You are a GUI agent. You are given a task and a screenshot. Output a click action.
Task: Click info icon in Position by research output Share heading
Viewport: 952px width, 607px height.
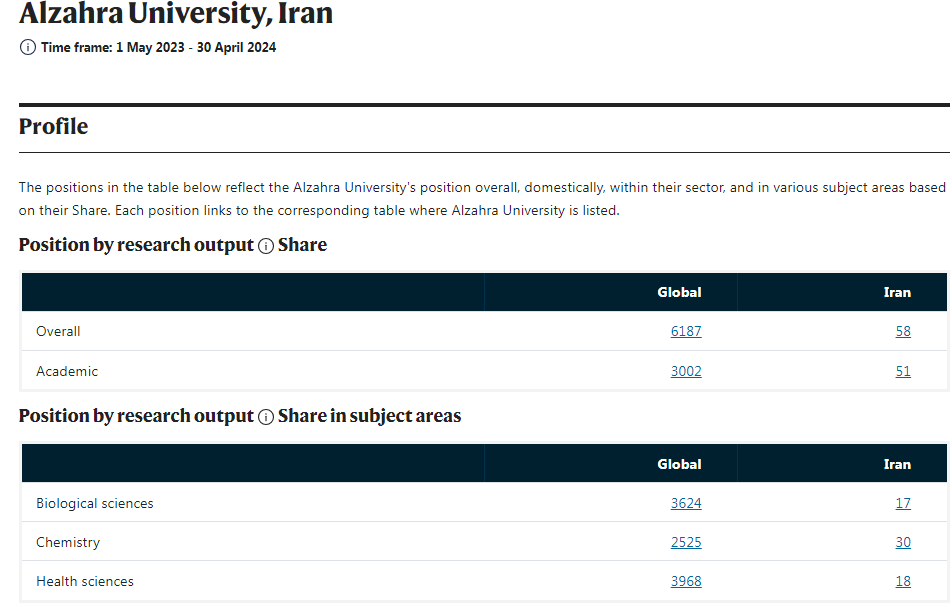pyautogui.click(x=266, y=246)
